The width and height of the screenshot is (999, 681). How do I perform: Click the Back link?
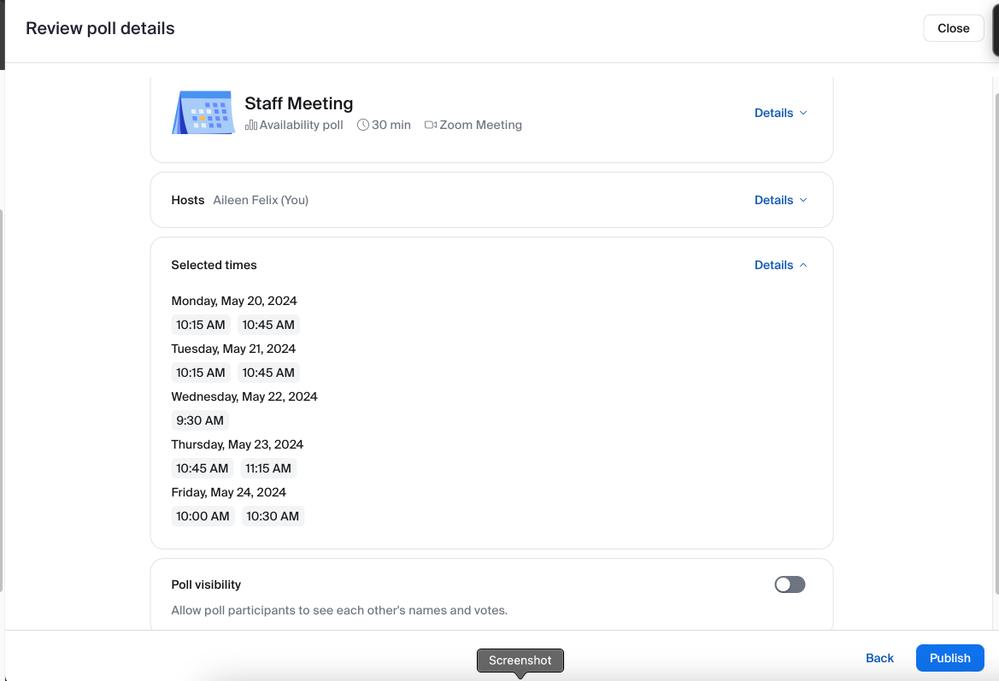[879, 658]
